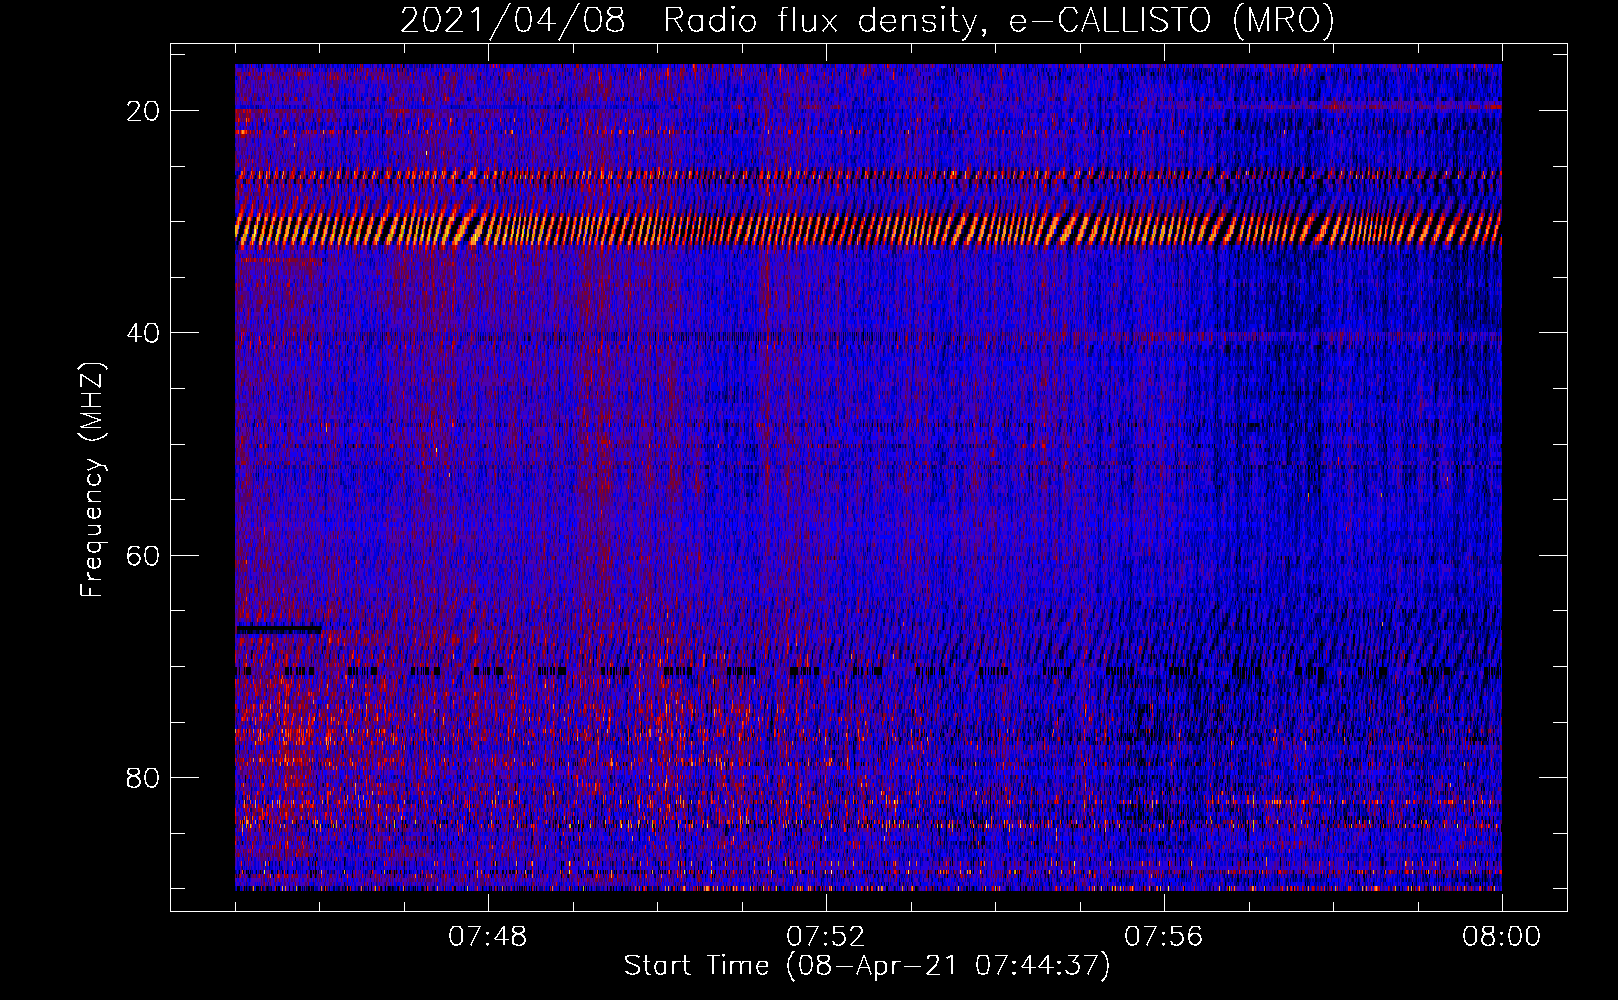Click the 60 MHz frequency tick label
Viewport: 1618px width, 1000px height.
pos(143,555)
